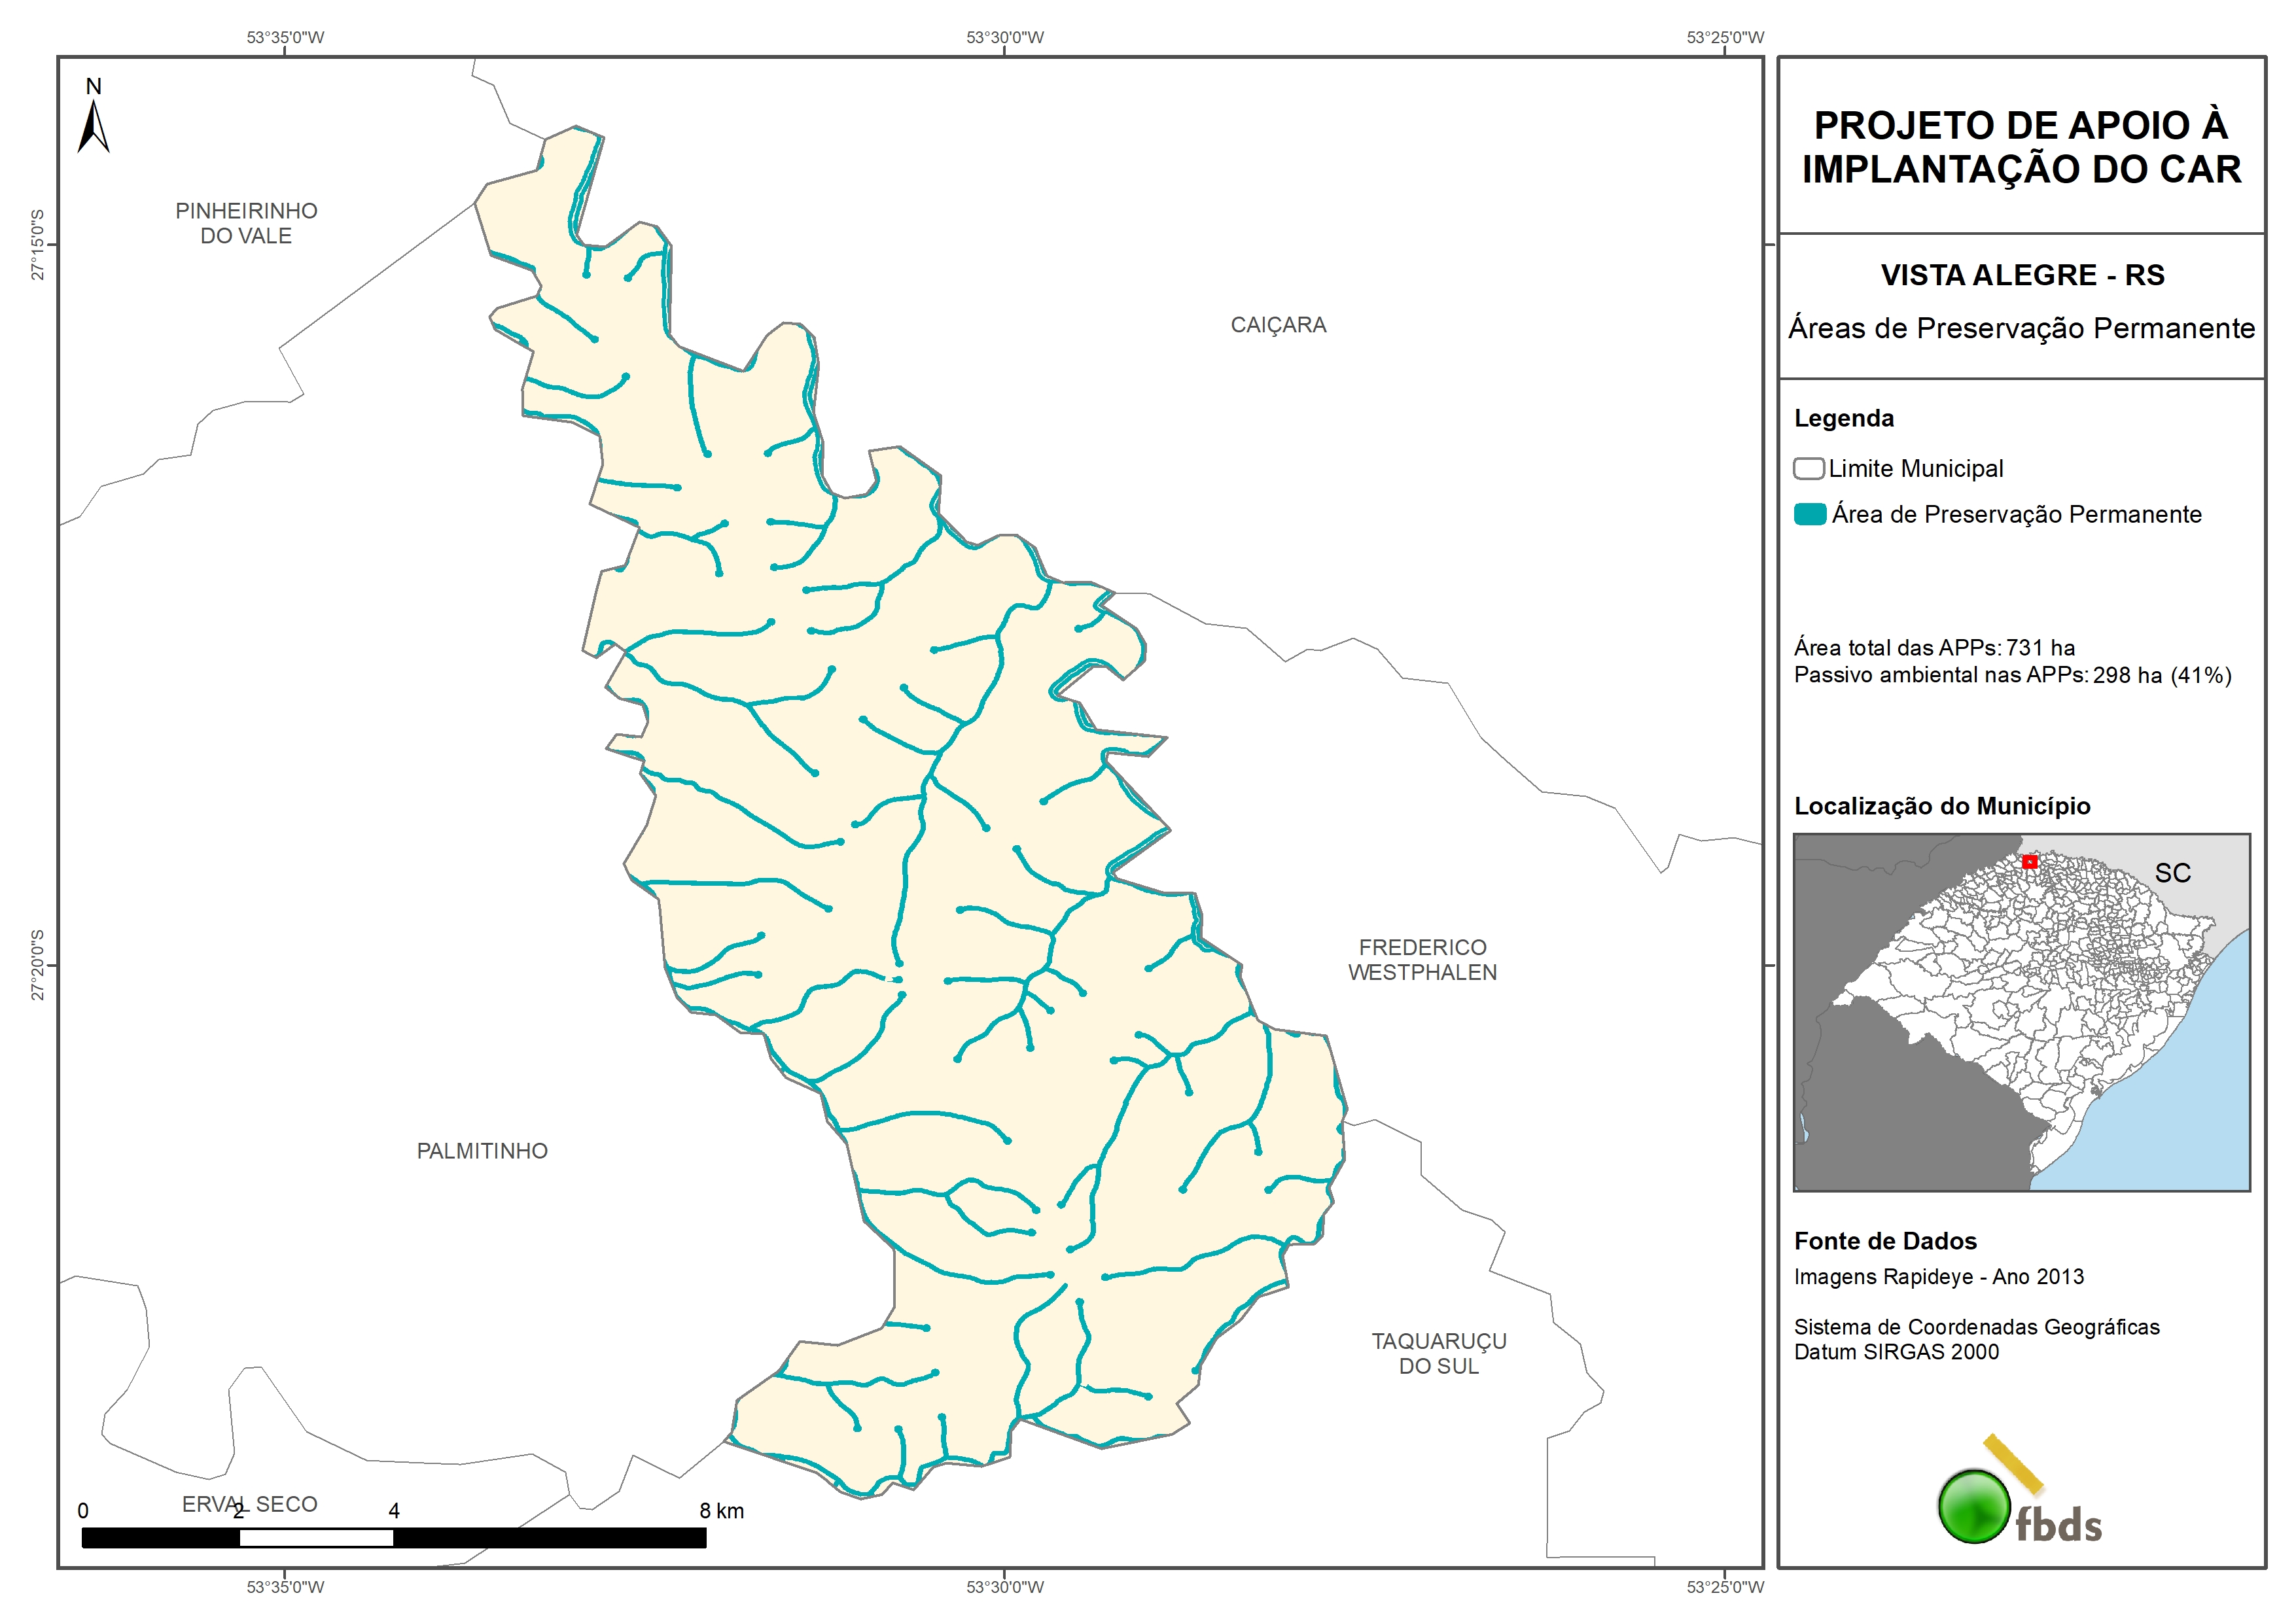
Task: Click the teal Área de Preservação Permanente swatch
Action: [1809, 514]
